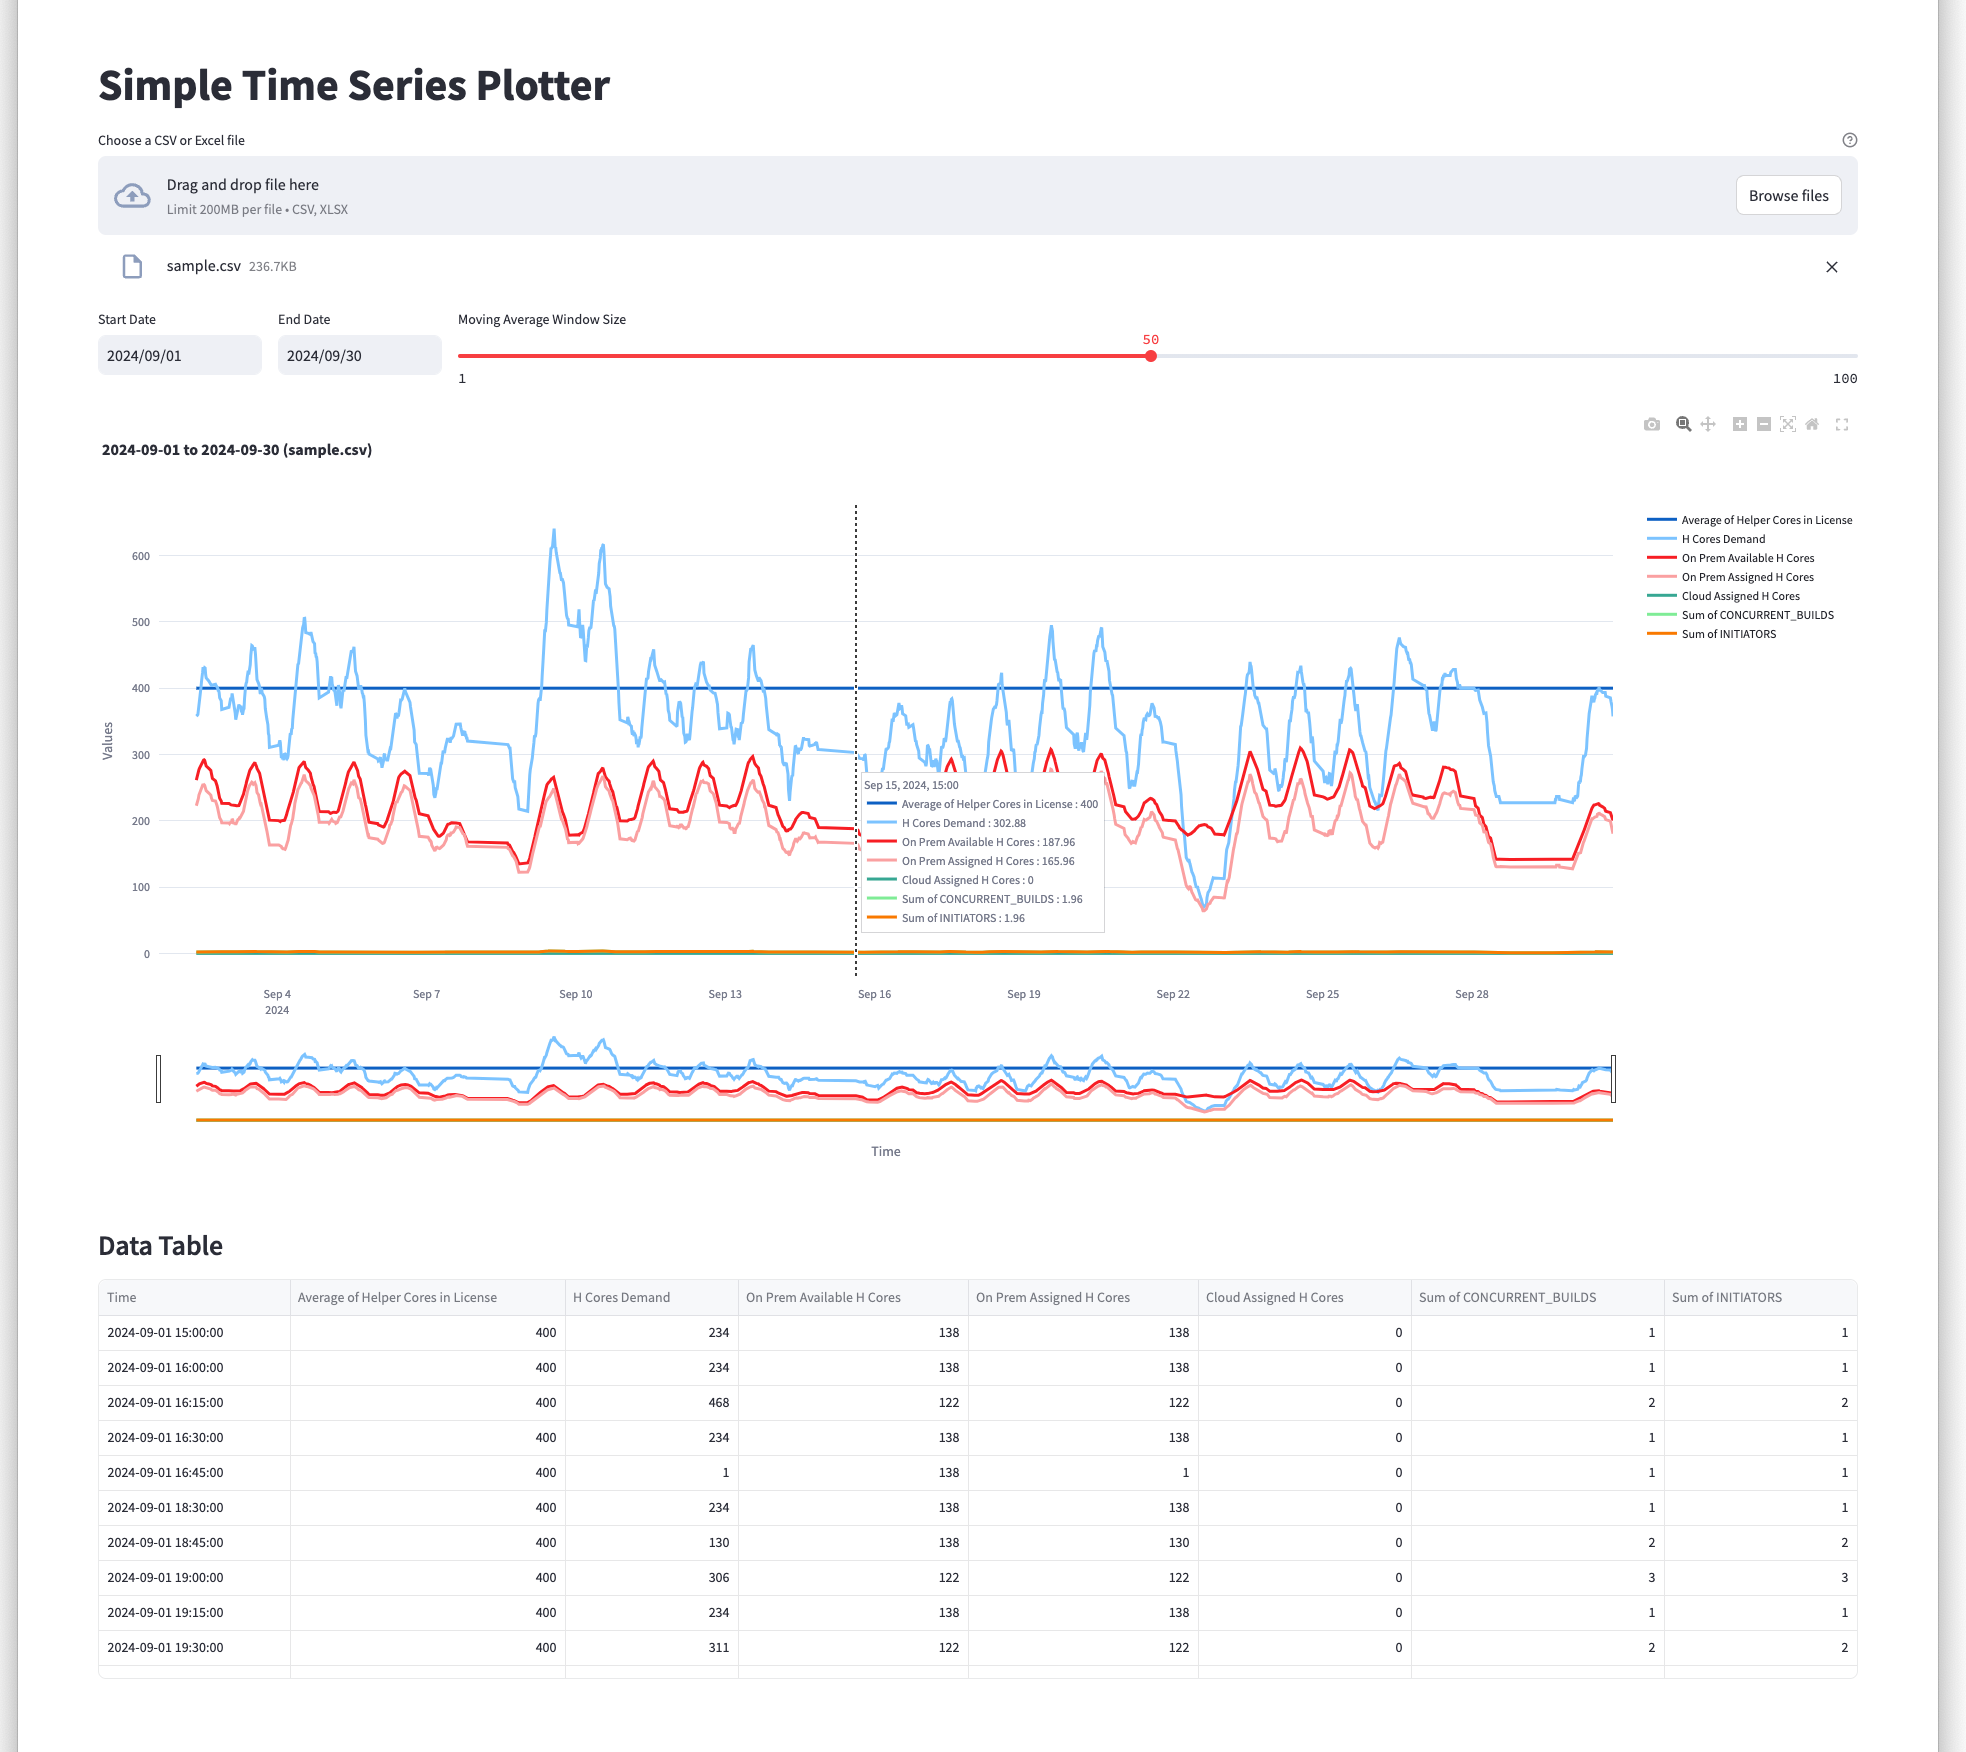1966x1752 pixels.
Task: Sort table by Time column header
Action: click(122, 1298)
